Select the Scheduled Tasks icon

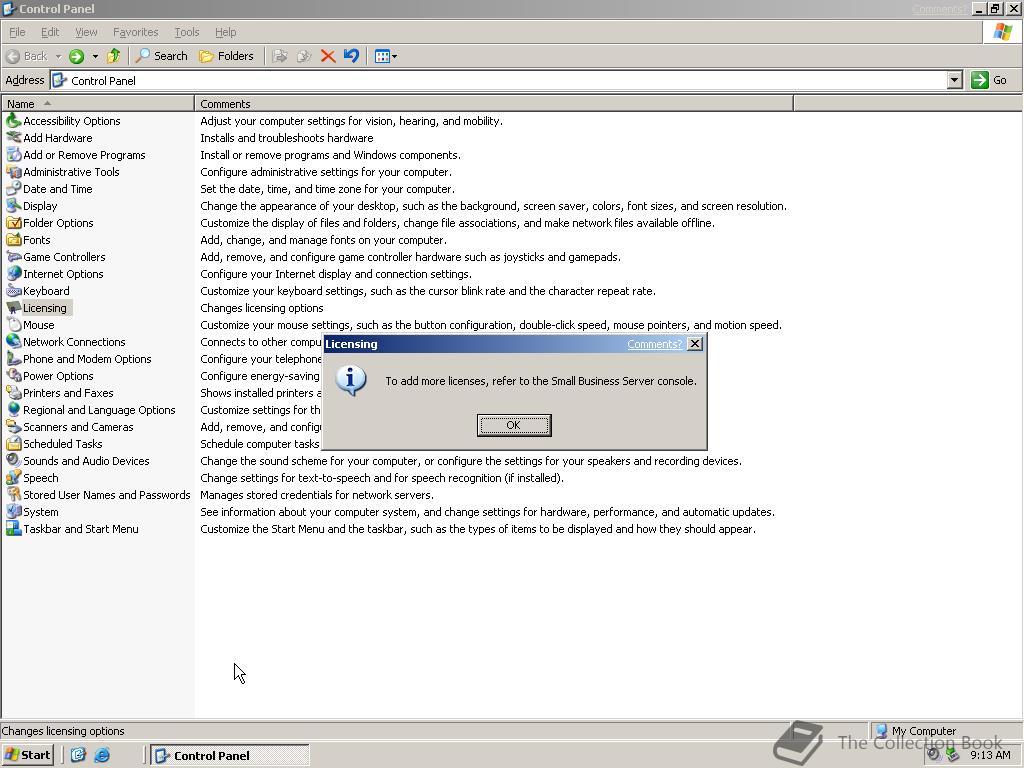pos(13,443)
